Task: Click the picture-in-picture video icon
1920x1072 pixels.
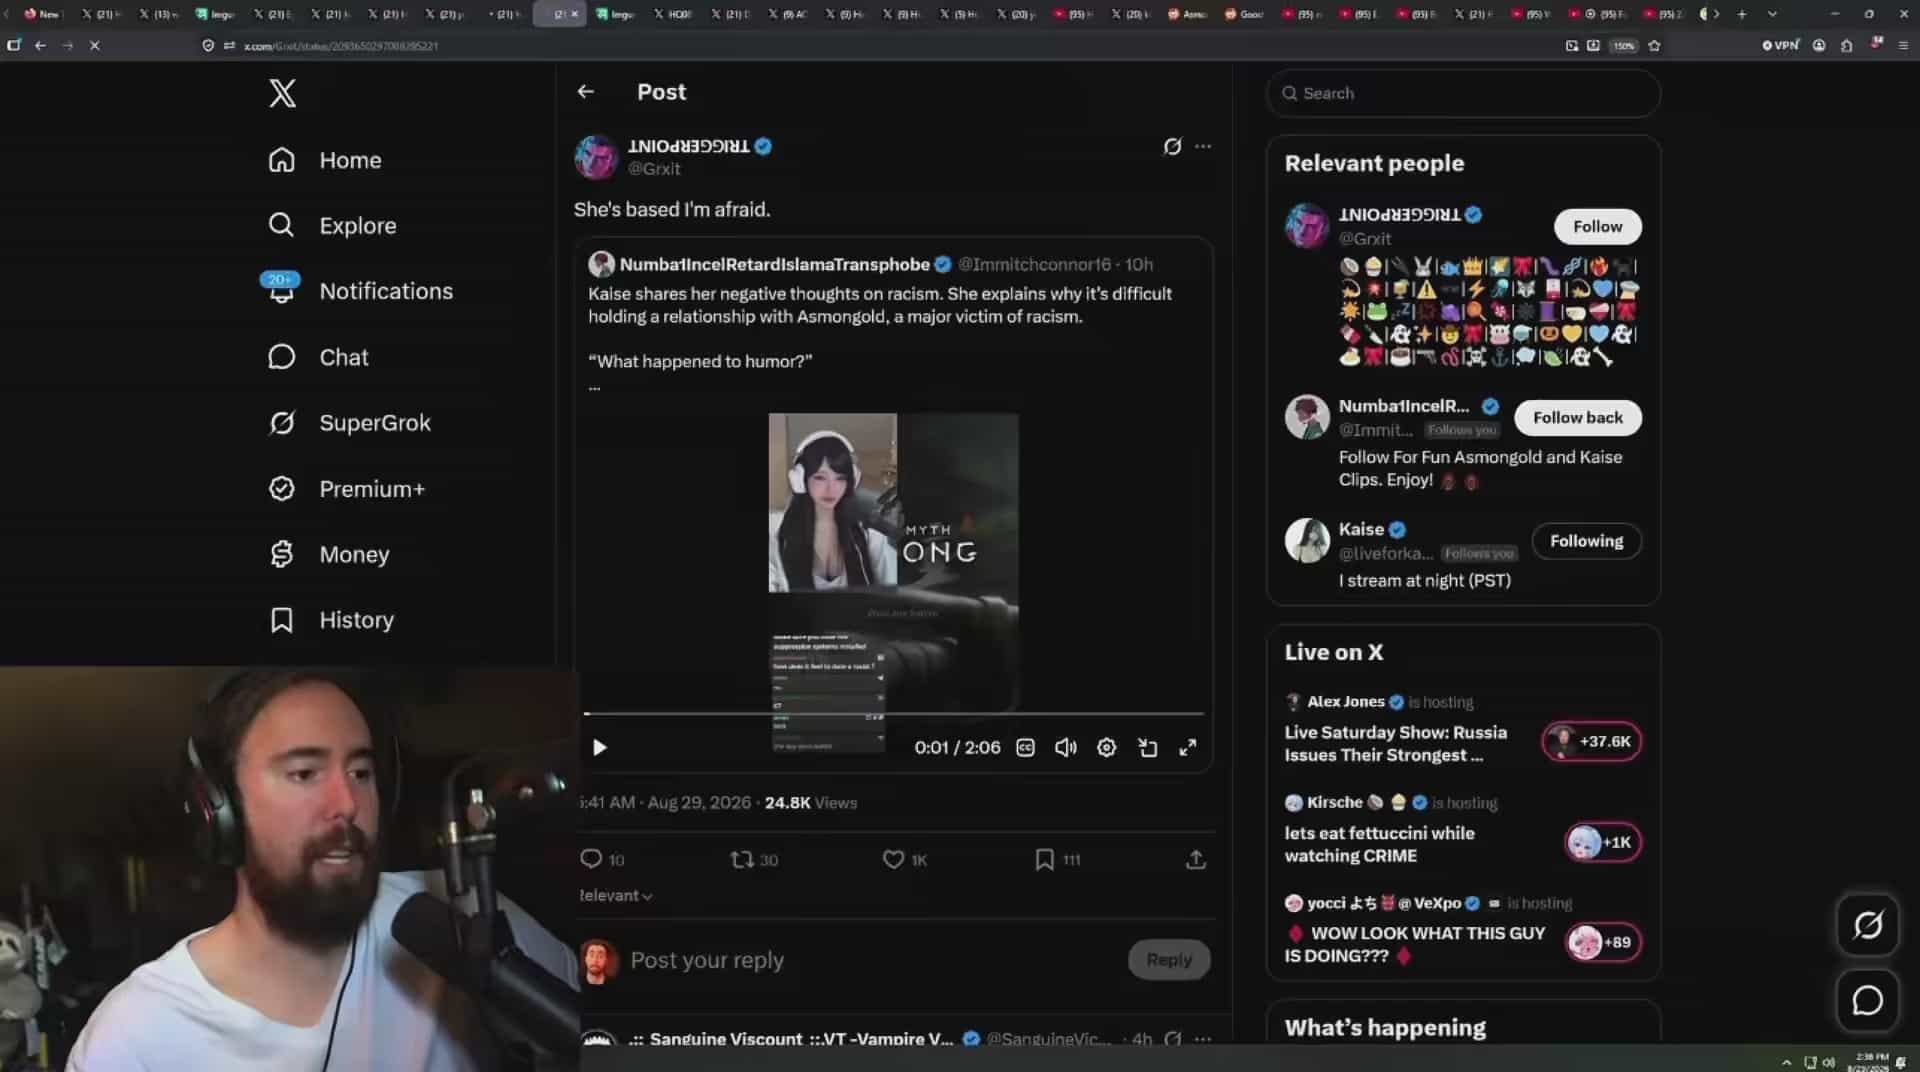Action: click(1148, 748)
